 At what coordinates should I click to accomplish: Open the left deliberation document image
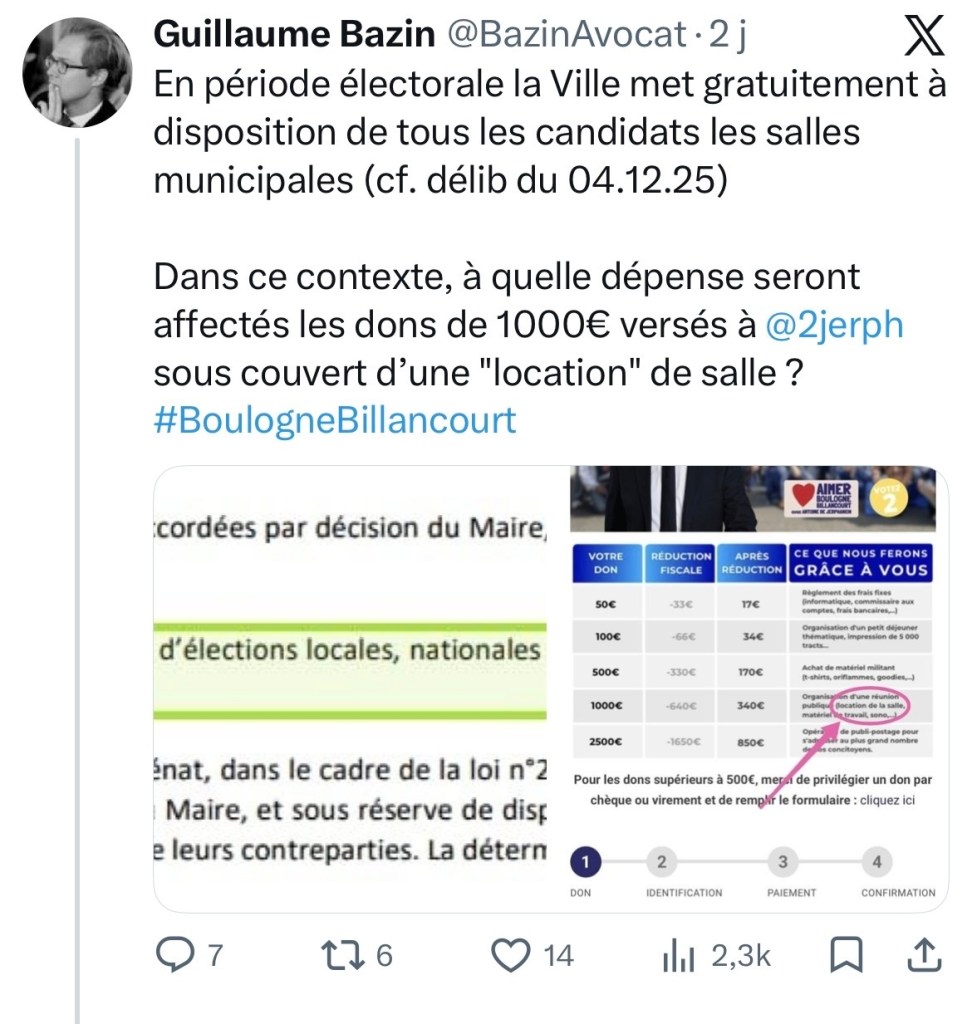(x=353, y=688)
